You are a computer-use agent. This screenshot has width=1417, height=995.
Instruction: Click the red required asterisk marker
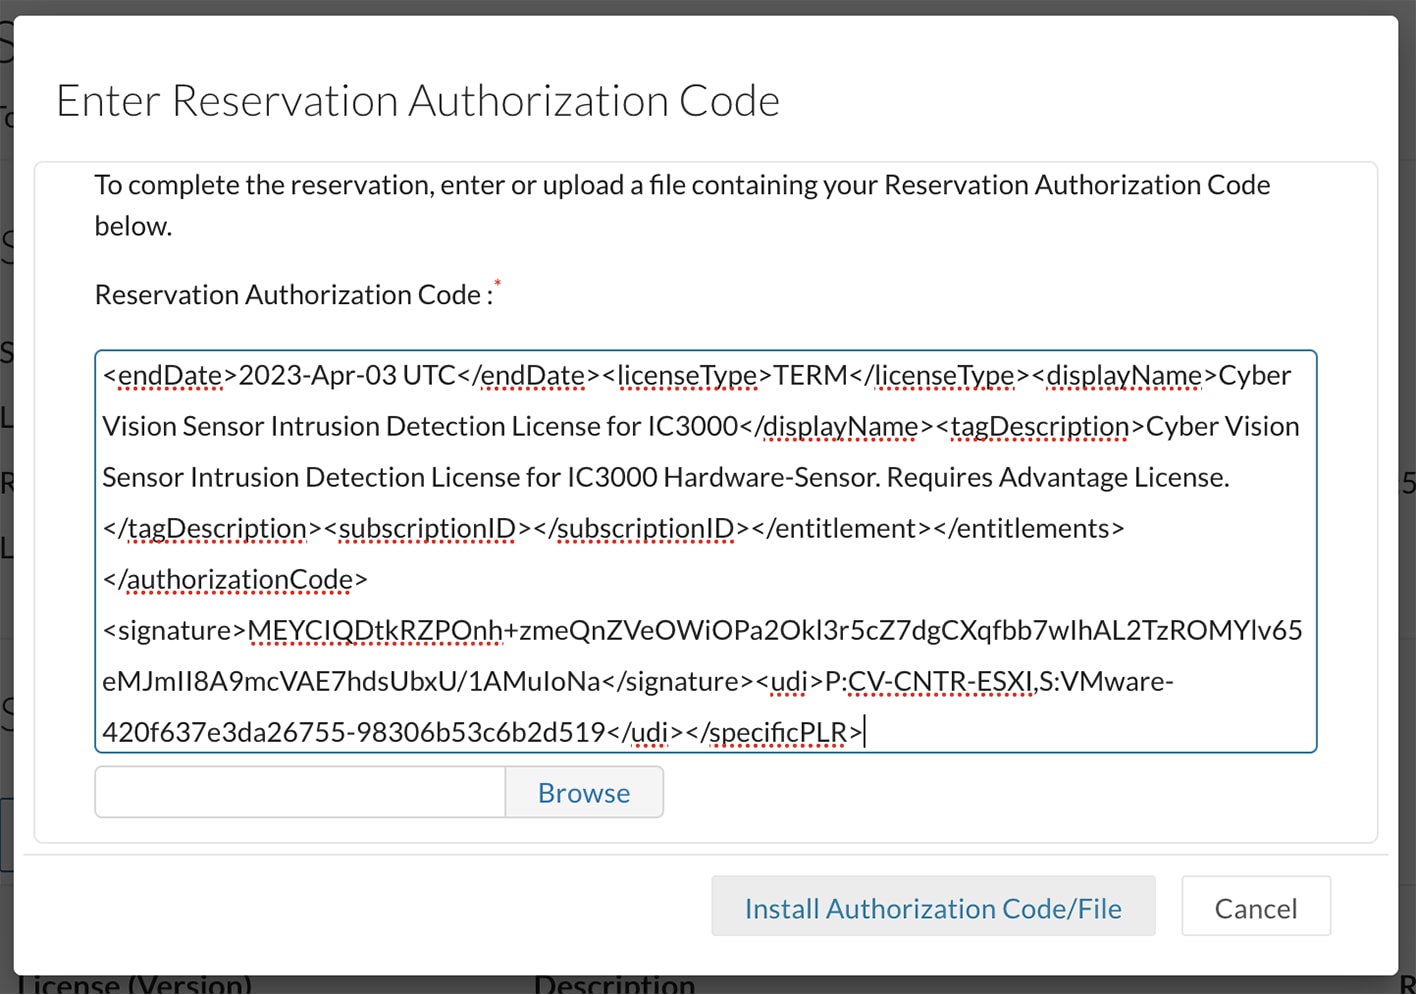click(498, 286)
